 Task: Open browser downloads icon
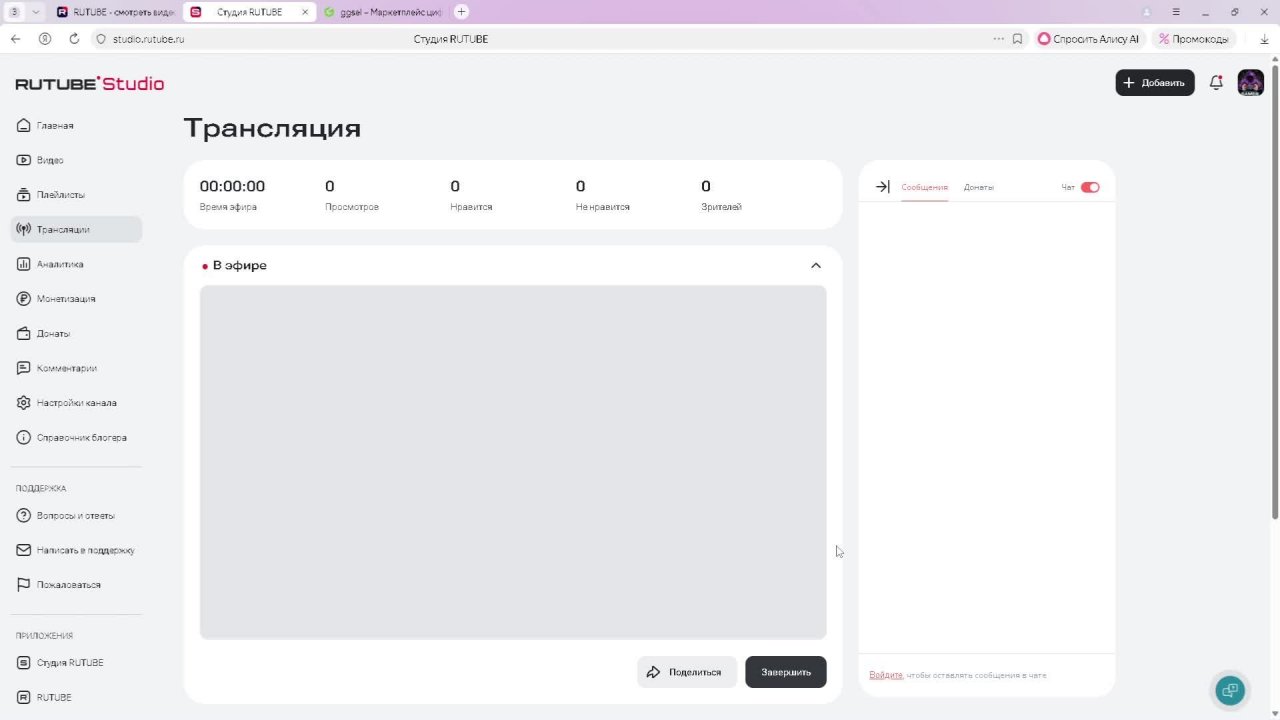point(1264,39)
